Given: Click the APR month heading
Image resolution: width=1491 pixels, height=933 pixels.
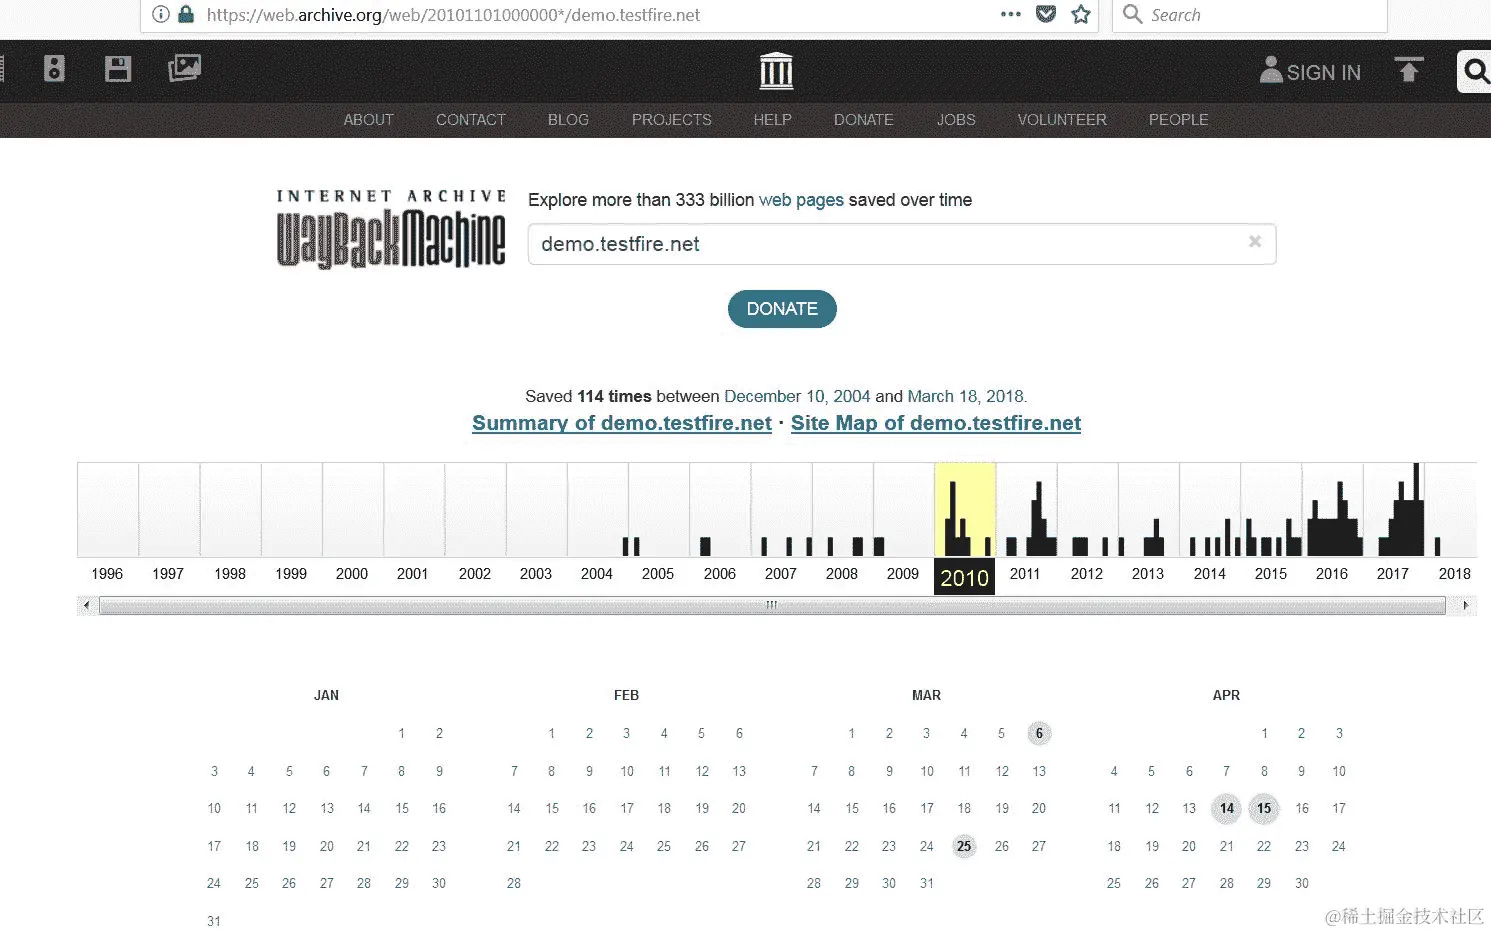Looking at the screenshot, I should tap(1226, 695).
